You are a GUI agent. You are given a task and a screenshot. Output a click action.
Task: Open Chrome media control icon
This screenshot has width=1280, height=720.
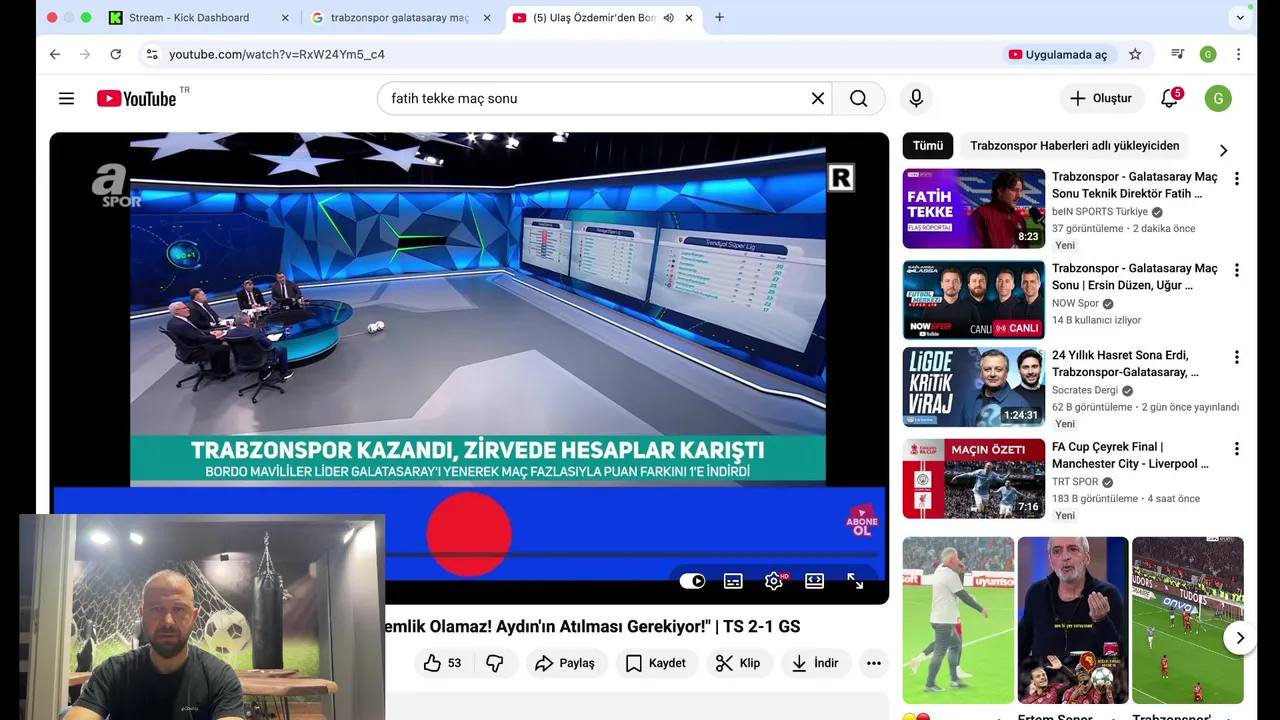point(1178,54)
